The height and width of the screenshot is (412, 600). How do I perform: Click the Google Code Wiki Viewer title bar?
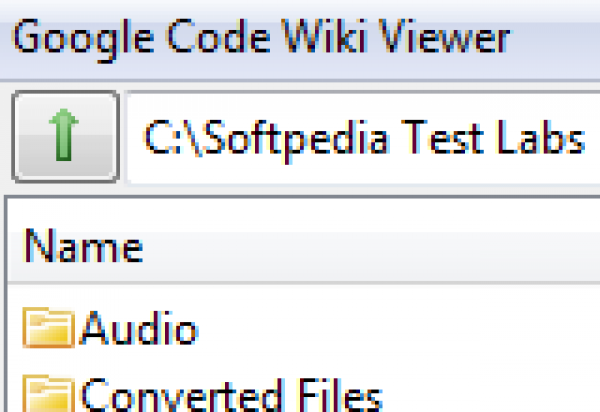[x=300, y=40]
